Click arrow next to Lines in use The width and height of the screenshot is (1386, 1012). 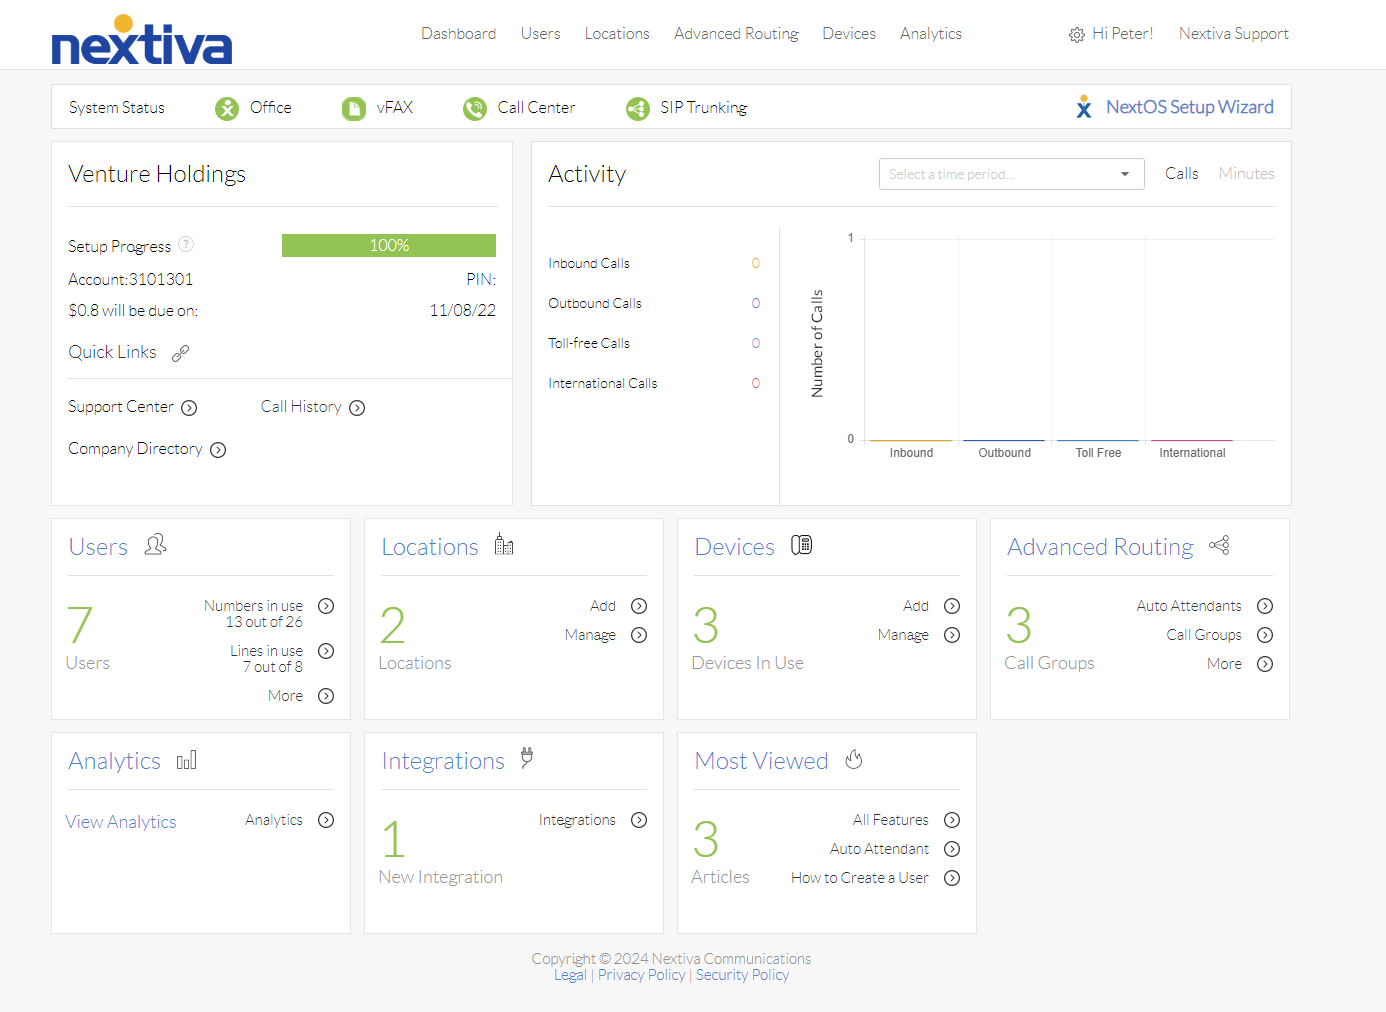326,651
